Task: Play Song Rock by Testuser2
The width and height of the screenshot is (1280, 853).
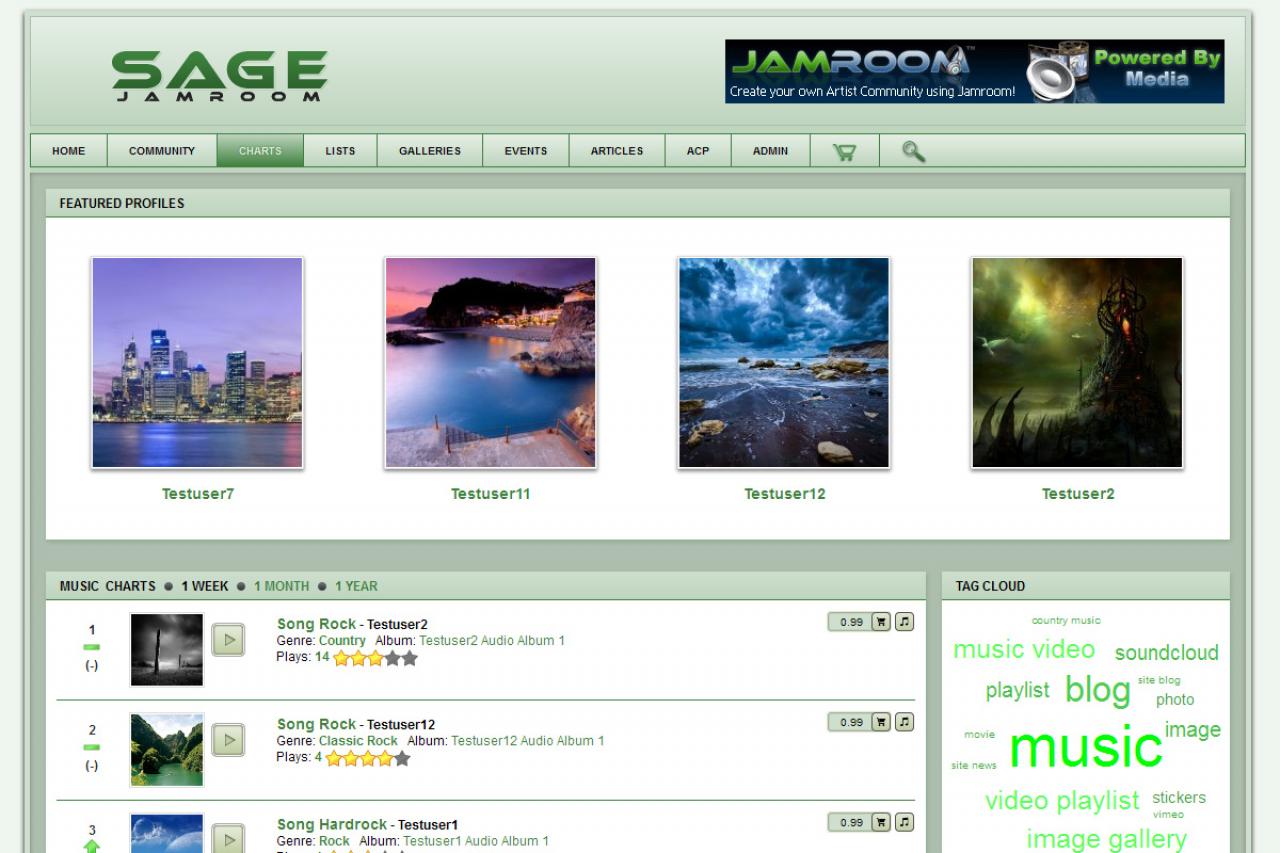Action: point(228,639)
